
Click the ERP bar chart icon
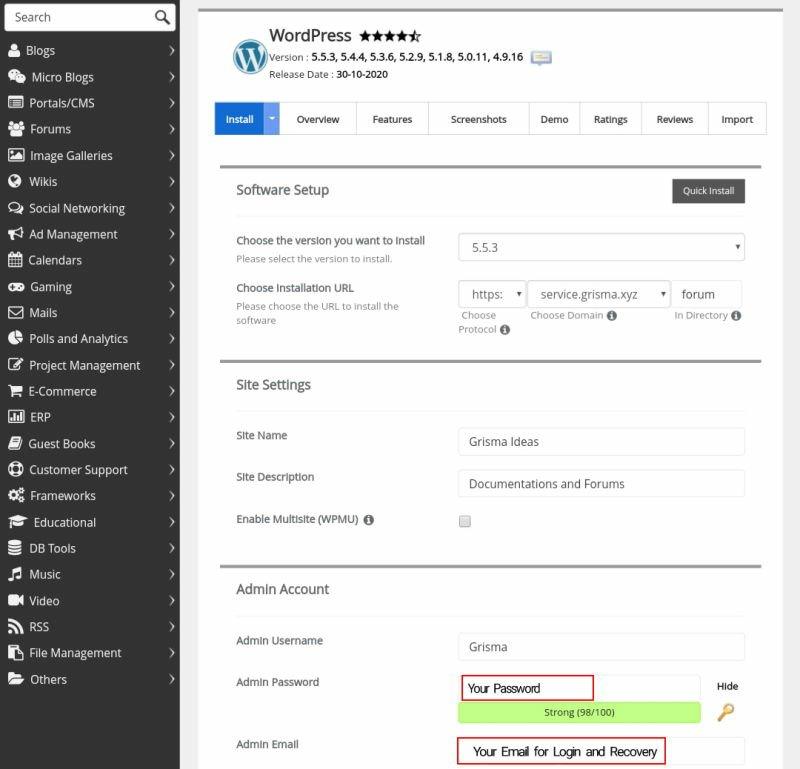[x=16, y=416]
